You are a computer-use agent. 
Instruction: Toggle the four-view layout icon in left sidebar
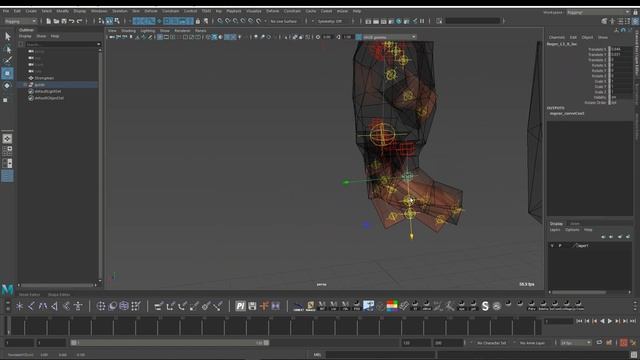pyautogui.click(x=7, y=151)
